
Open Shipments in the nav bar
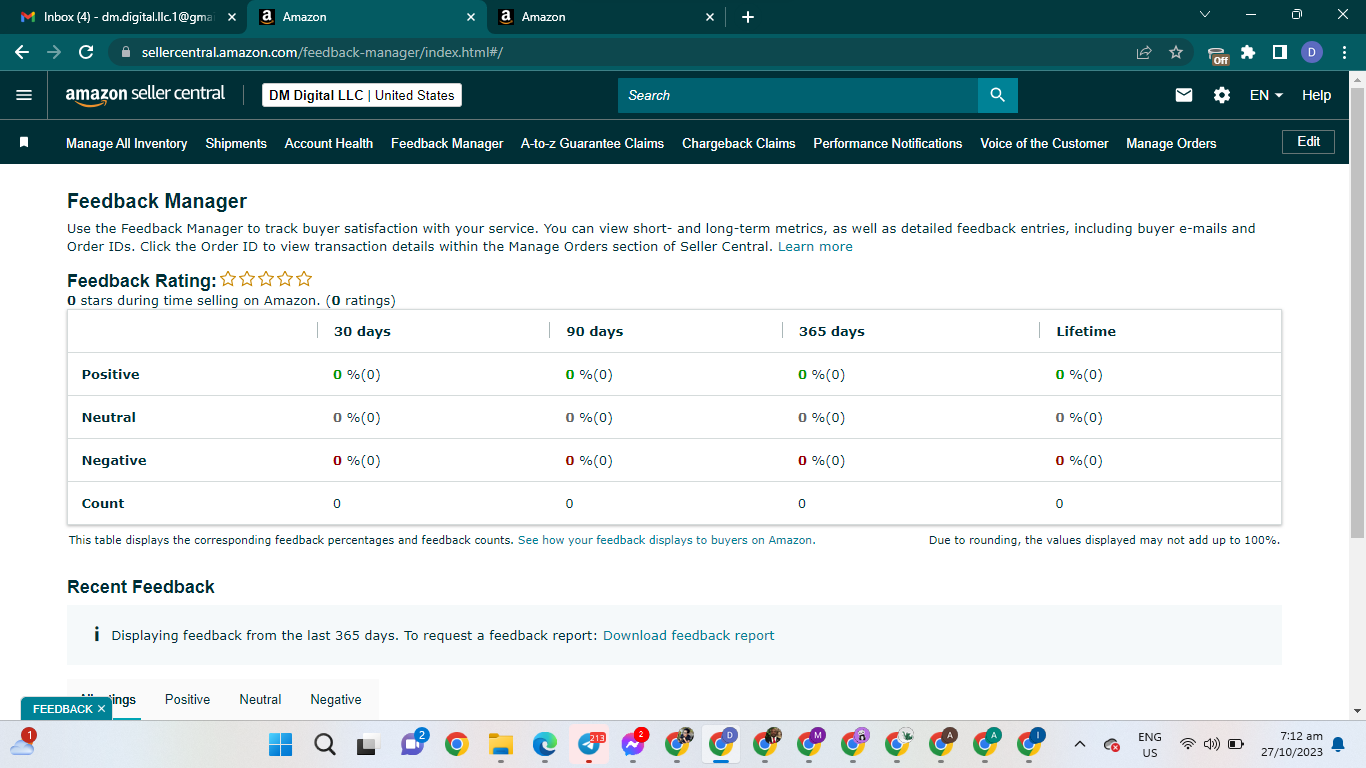pyautogui.click(x=236, y=143)
